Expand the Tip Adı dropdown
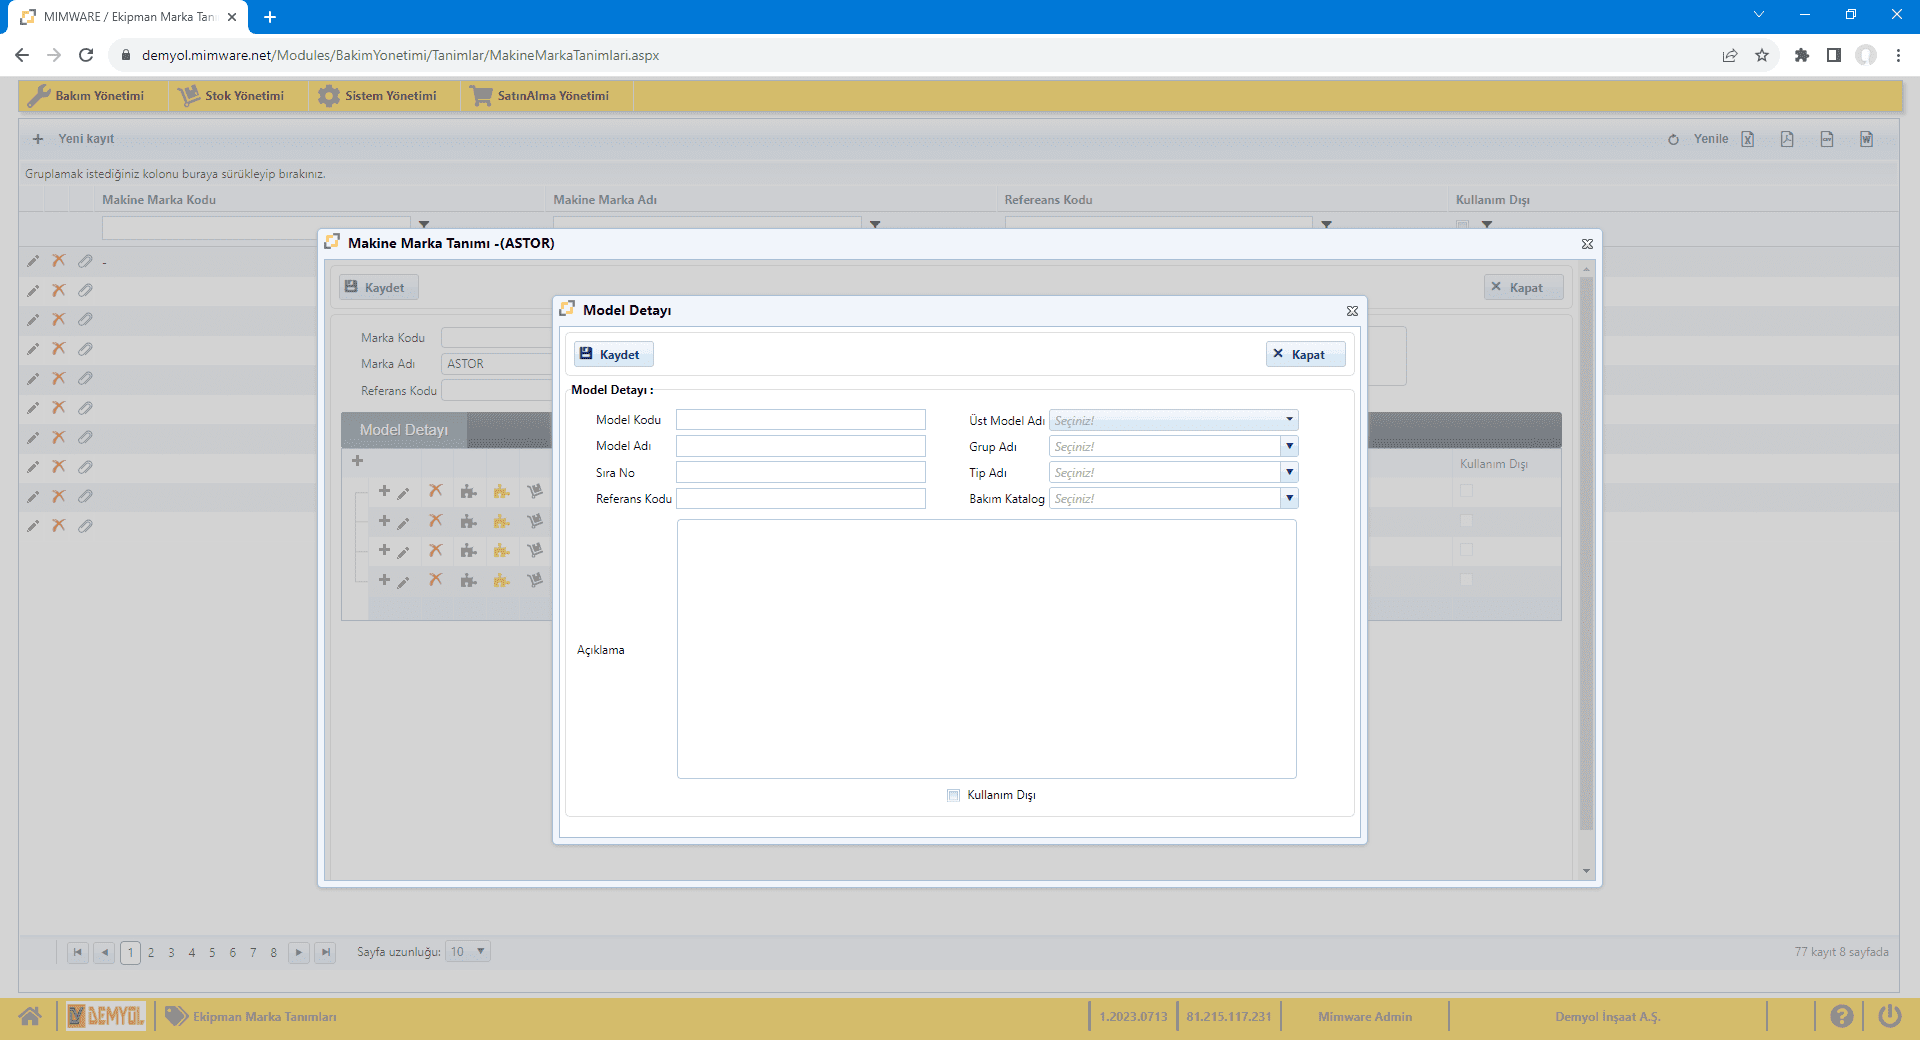 [1289, 472]
